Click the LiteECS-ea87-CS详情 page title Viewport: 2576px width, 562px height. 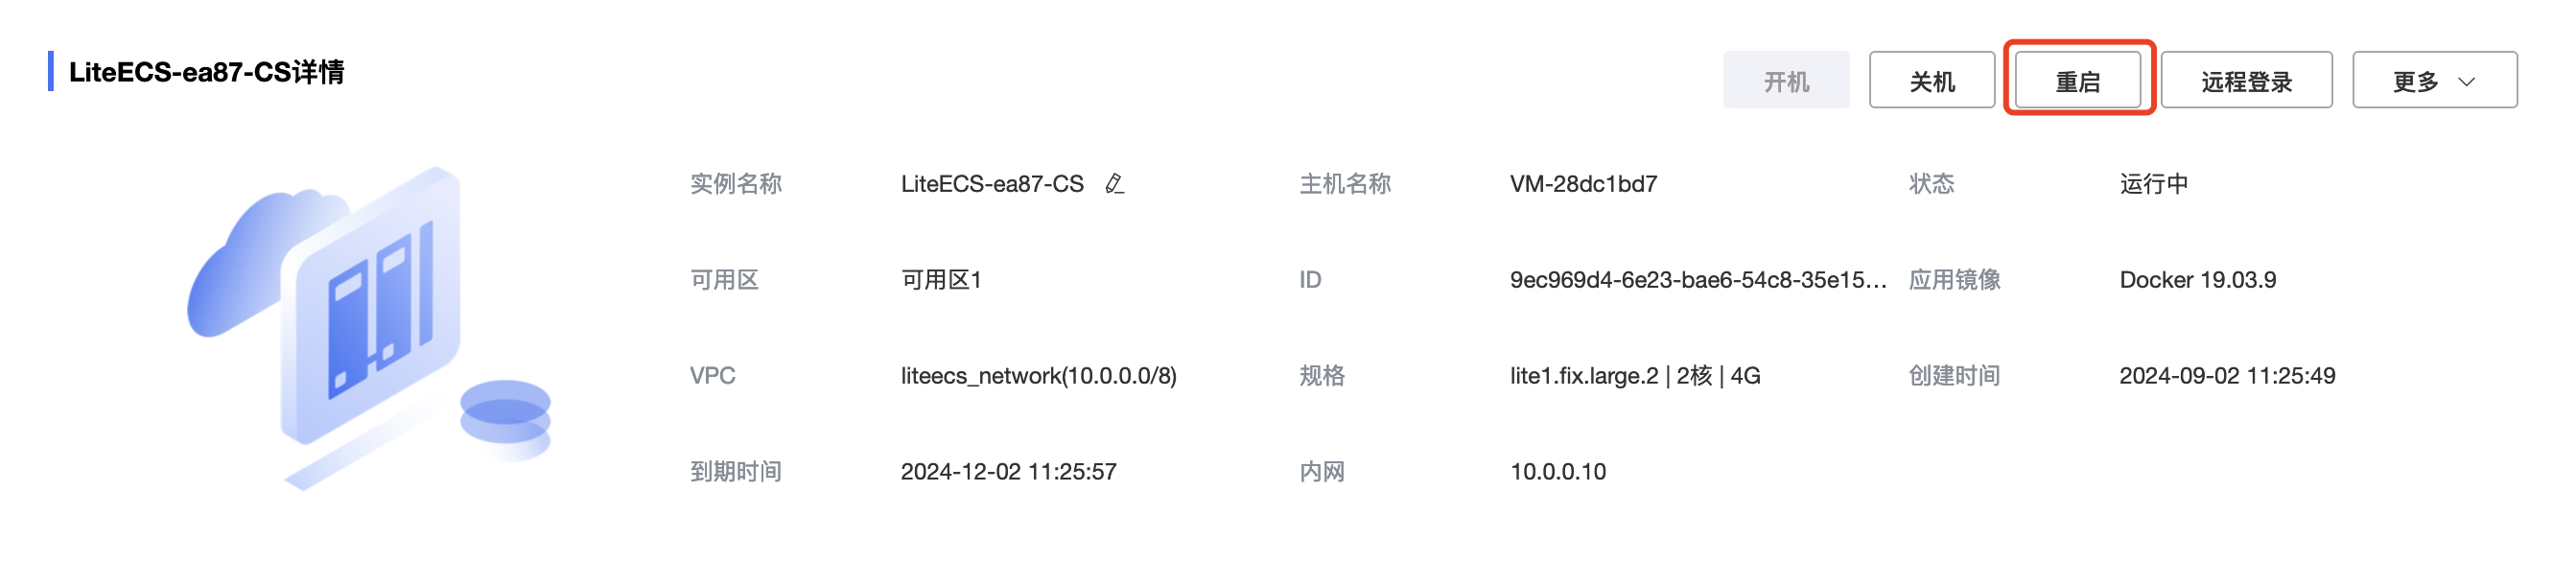point(206,72)
